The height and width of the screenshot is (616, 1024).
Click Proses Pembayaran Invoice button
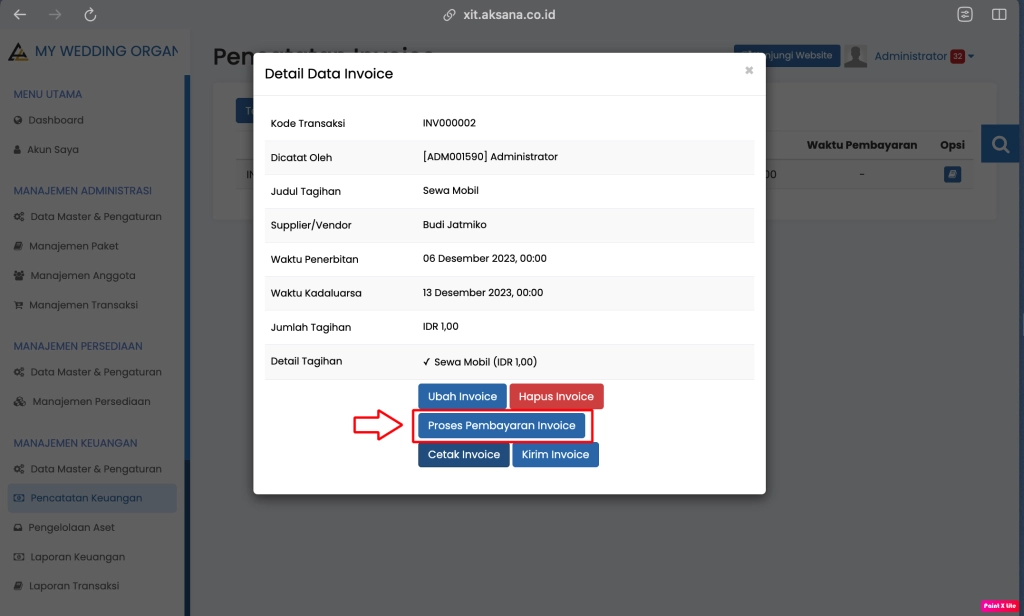pyautogui.click(x=501, y=426)
